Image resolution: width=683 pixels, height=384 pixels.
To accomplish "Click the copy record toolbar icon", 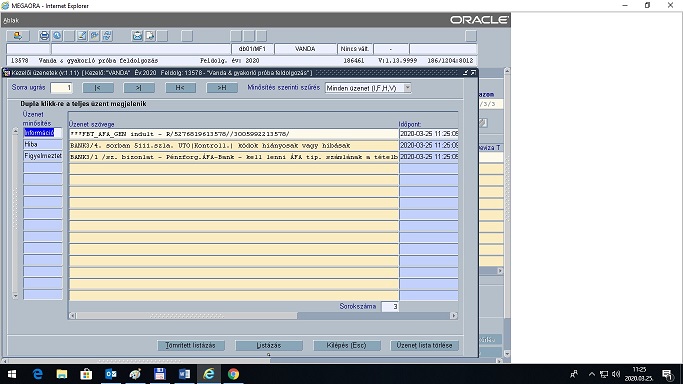I will coord(95,36).
